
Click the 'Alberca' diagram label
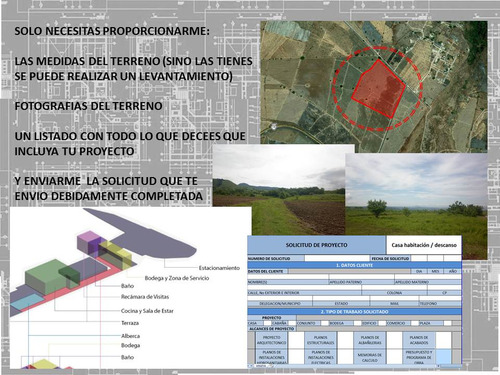click(x=130, y=336)
